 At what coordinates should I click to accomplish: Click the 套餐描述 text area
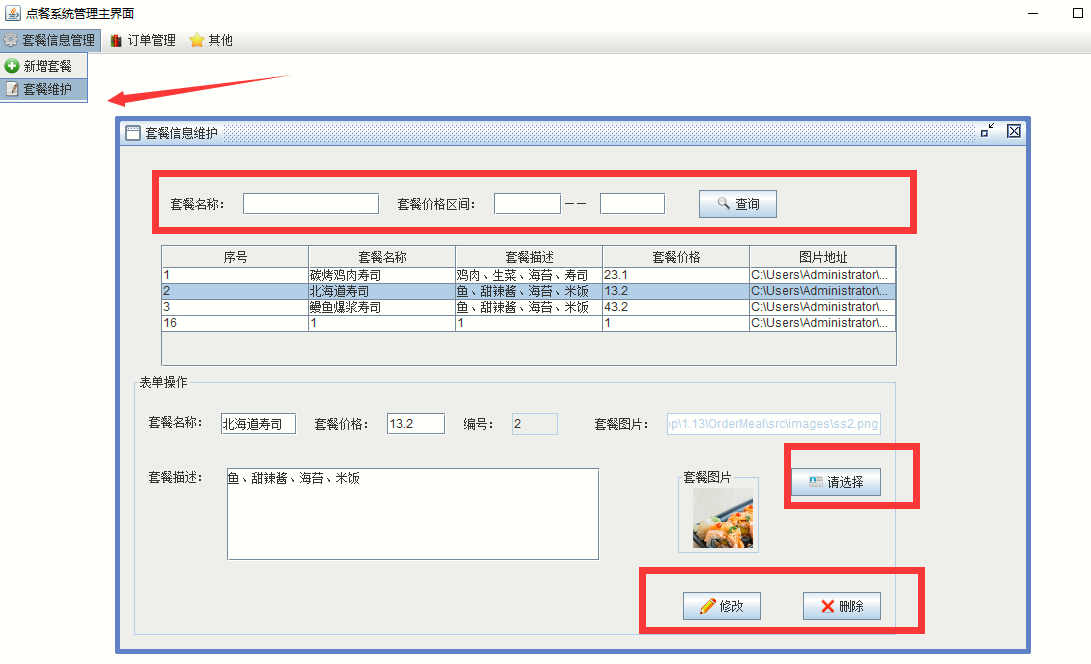[413, 514]
